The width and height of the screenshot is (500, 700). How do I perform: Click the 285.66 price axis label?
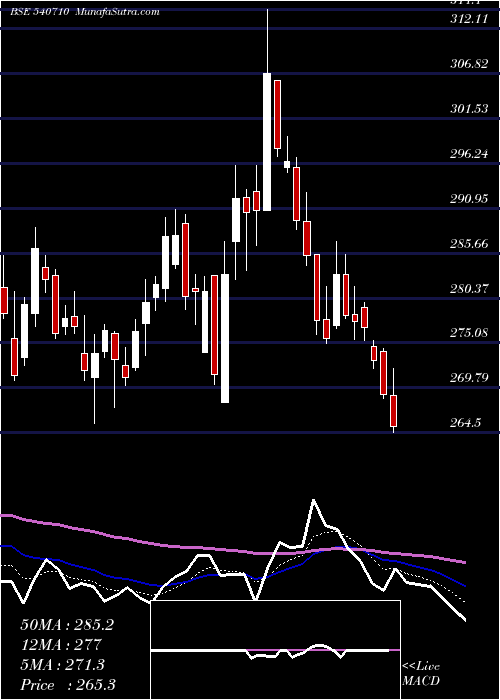[469, 244]
